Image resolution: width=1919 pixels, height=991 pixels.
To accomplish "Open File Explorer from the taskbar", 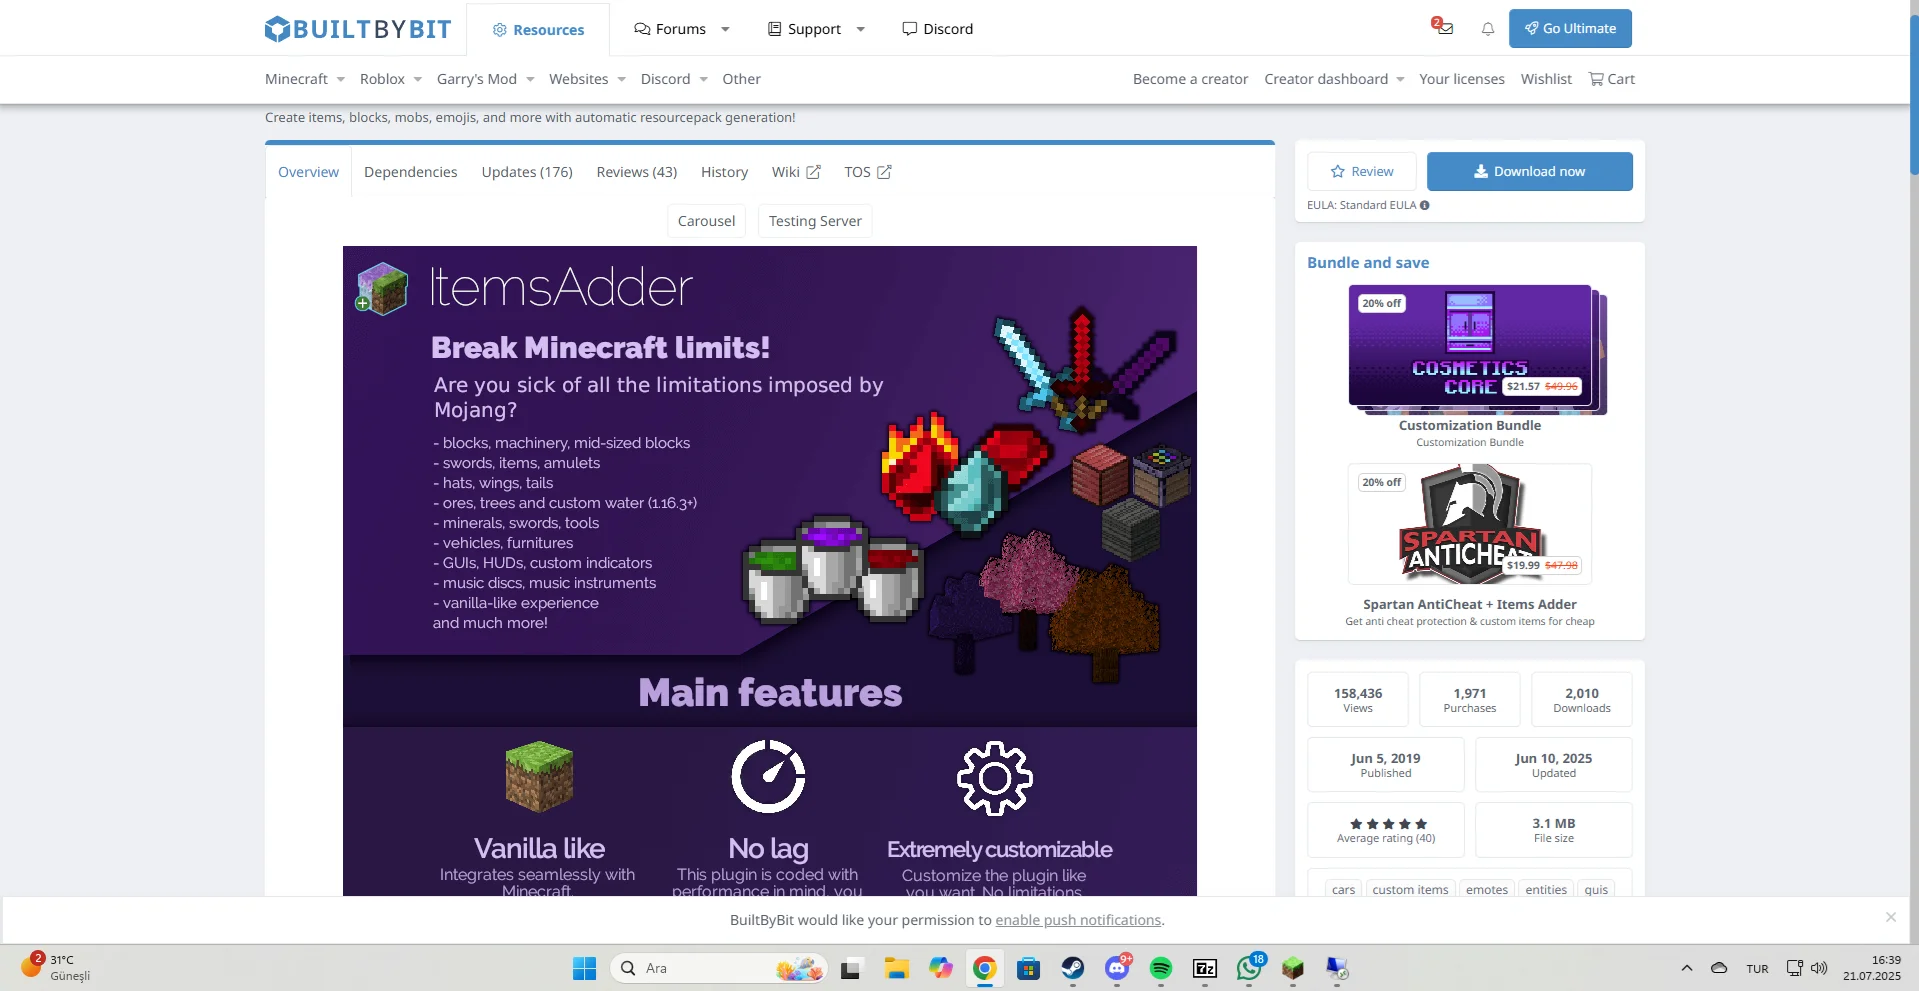I will 896,968.
